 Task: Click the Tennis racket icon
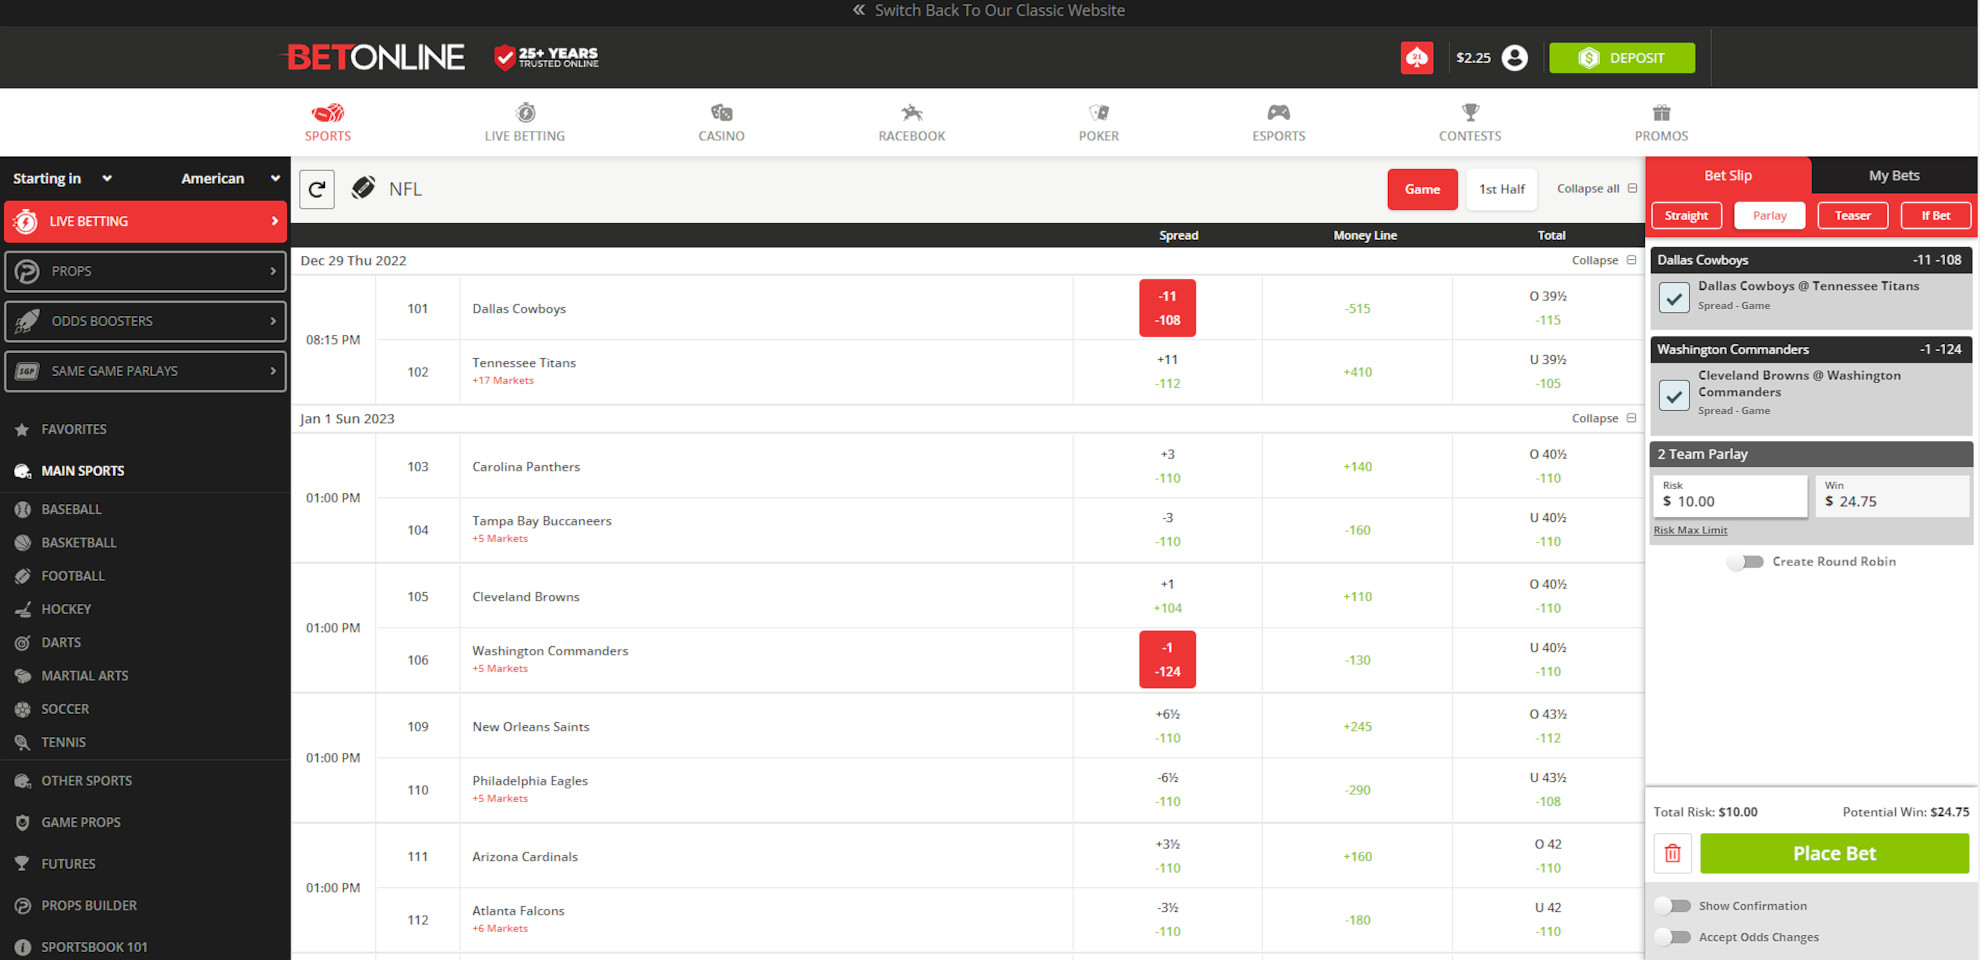22,742
